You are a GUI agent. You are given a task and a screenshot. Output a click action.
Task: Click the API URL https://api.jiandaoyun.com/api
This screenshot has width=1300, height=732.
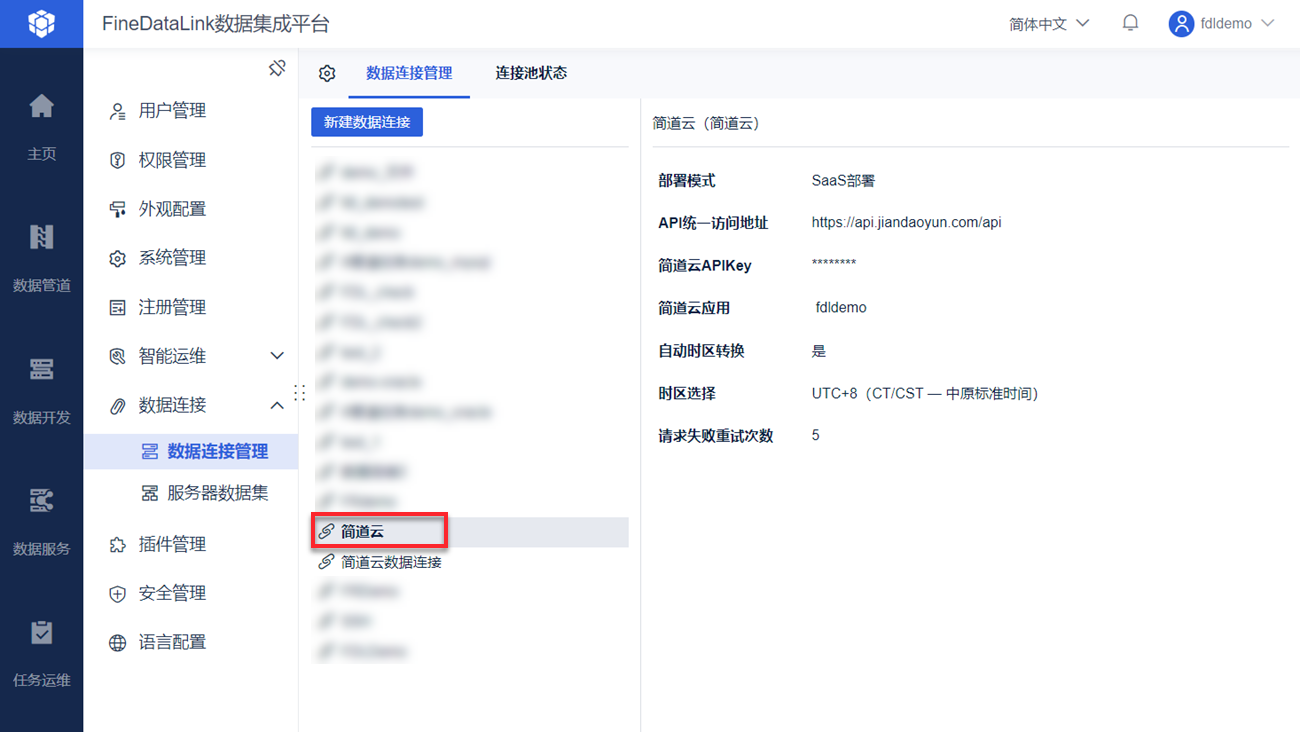906,222
